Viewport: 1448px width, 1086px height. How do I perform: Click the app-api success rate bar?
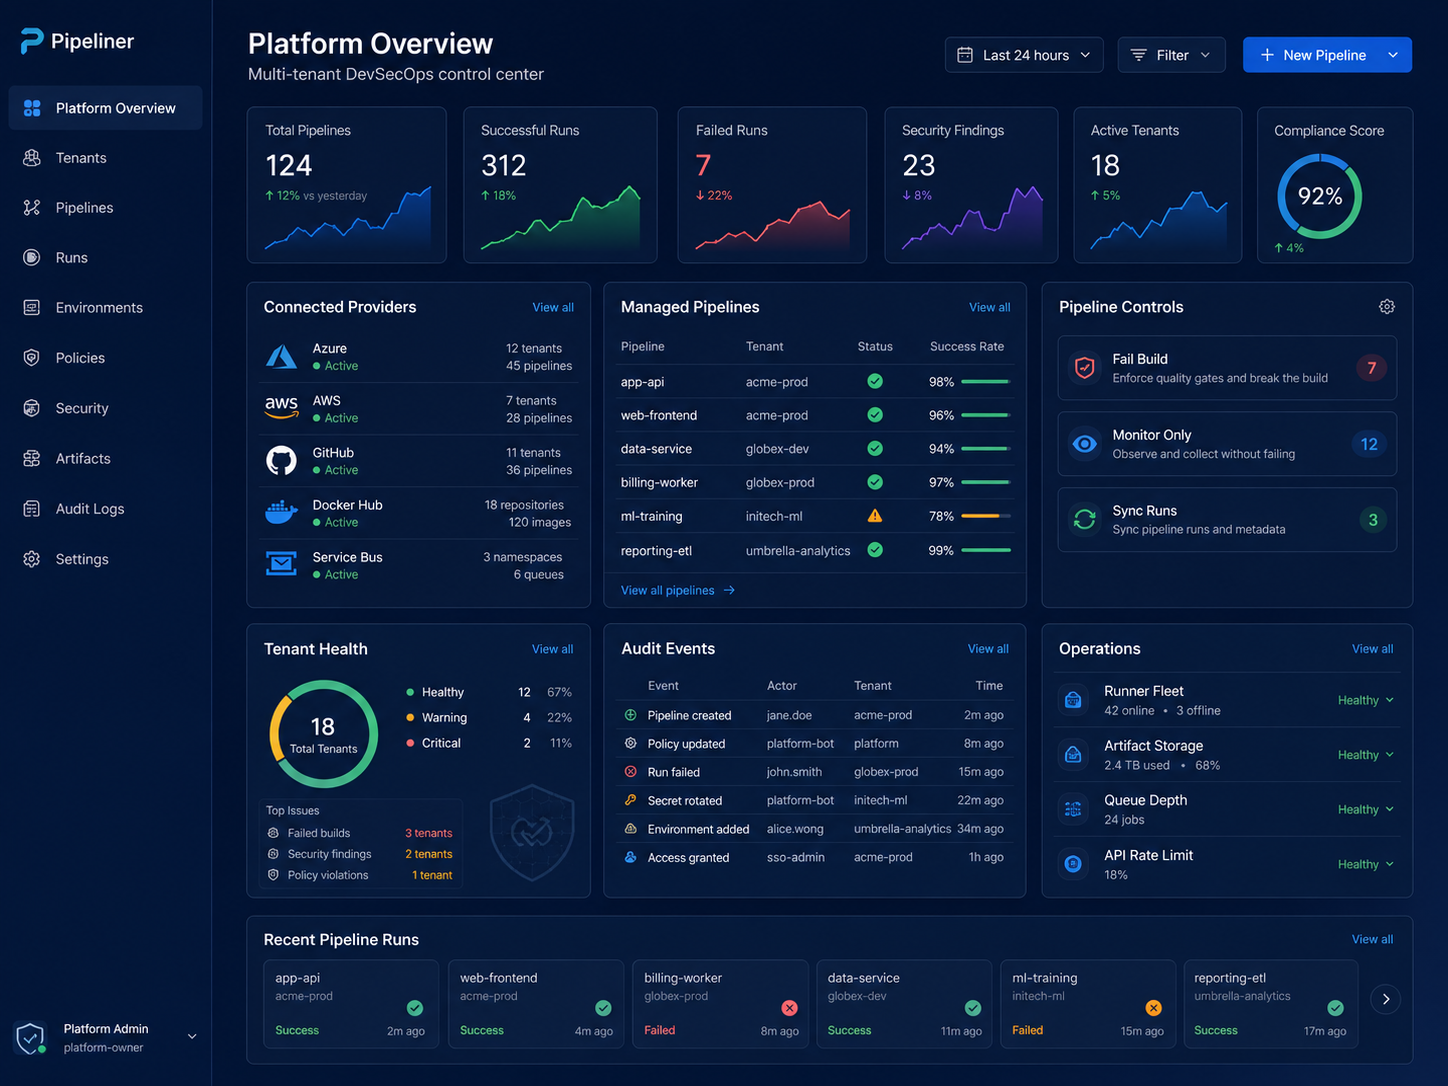tap(986, 382)
